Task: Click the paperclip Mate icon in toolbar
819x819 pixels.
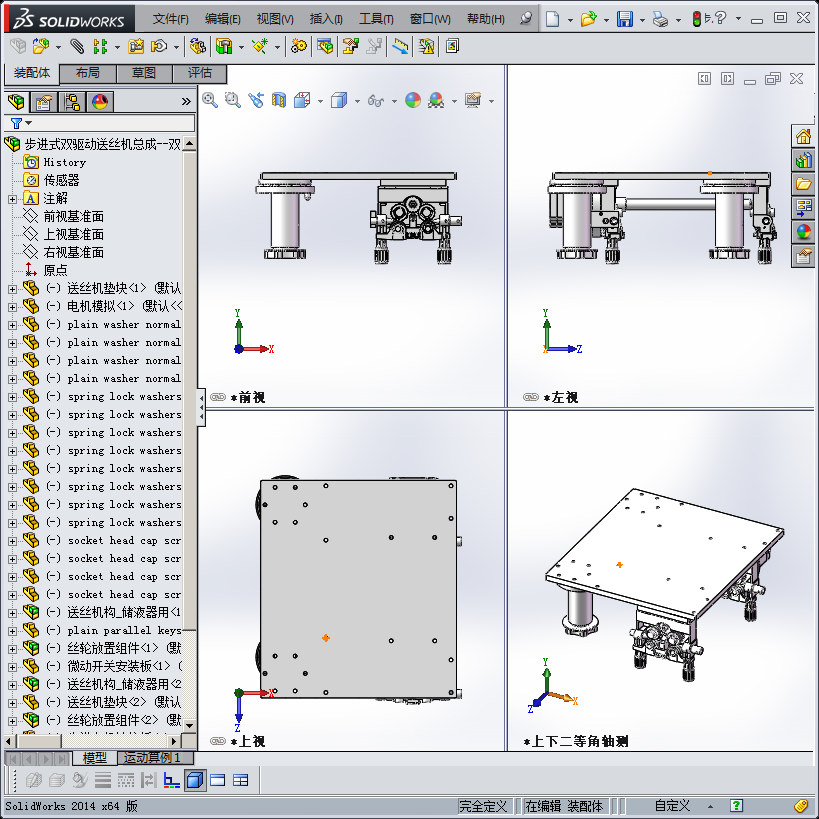Action: coord(77,46)
